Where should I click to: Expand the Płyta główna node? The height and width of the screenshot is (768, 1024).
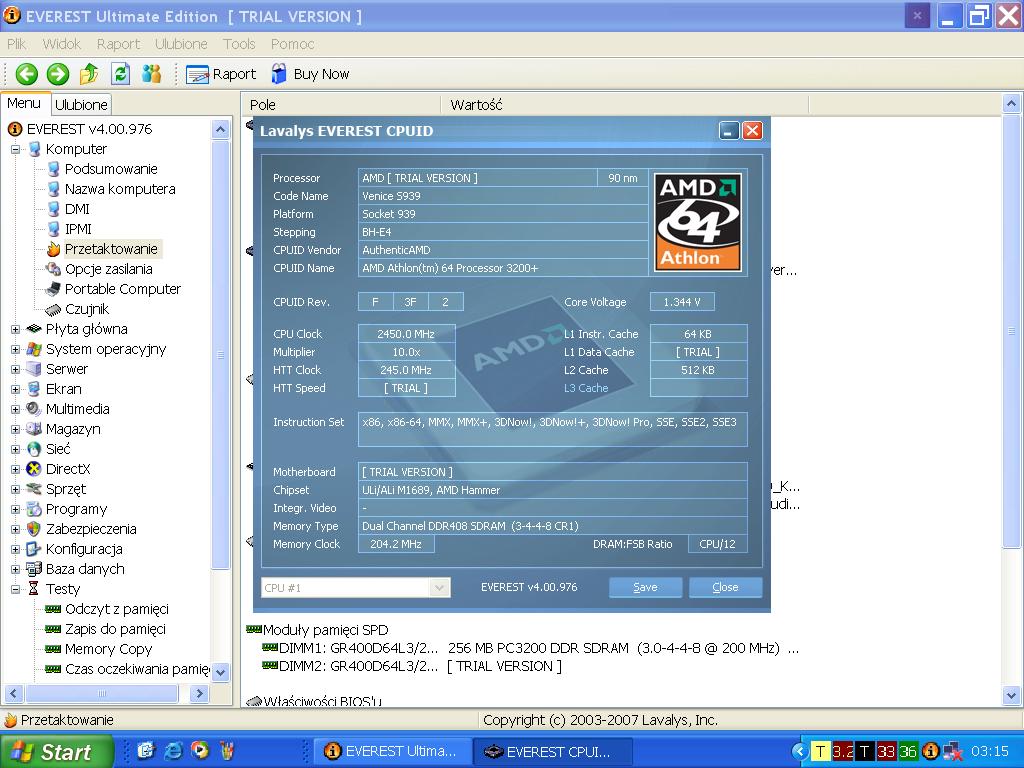15,329
